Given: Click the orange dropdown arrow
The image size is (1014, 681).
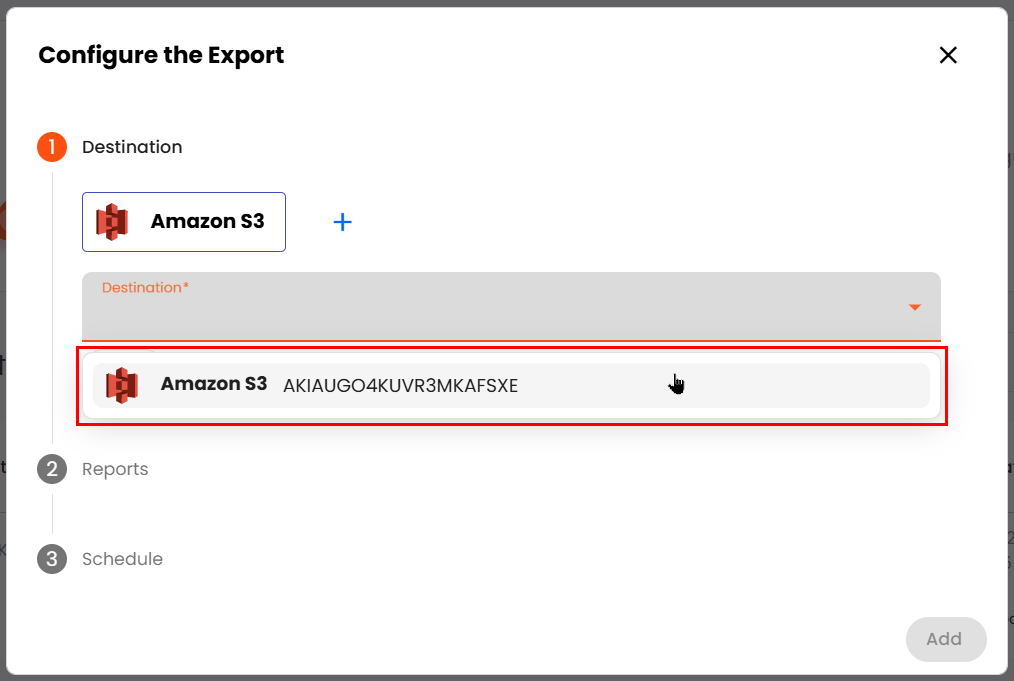Looking at the screenshot, I should tap(914, 307).
